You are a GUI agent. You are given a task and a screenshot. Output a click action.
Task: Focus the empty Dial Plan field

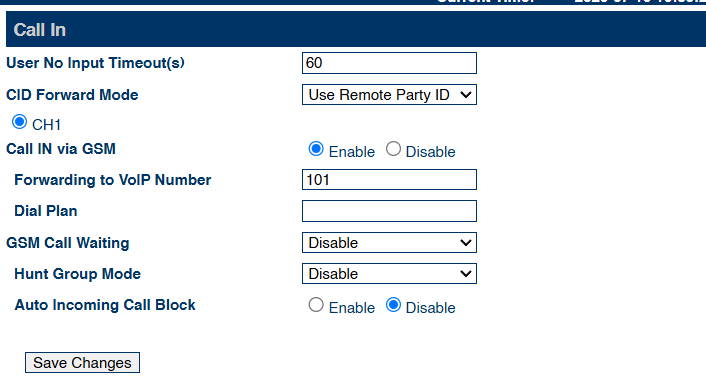pyautogui.click(x=389, y=211)
